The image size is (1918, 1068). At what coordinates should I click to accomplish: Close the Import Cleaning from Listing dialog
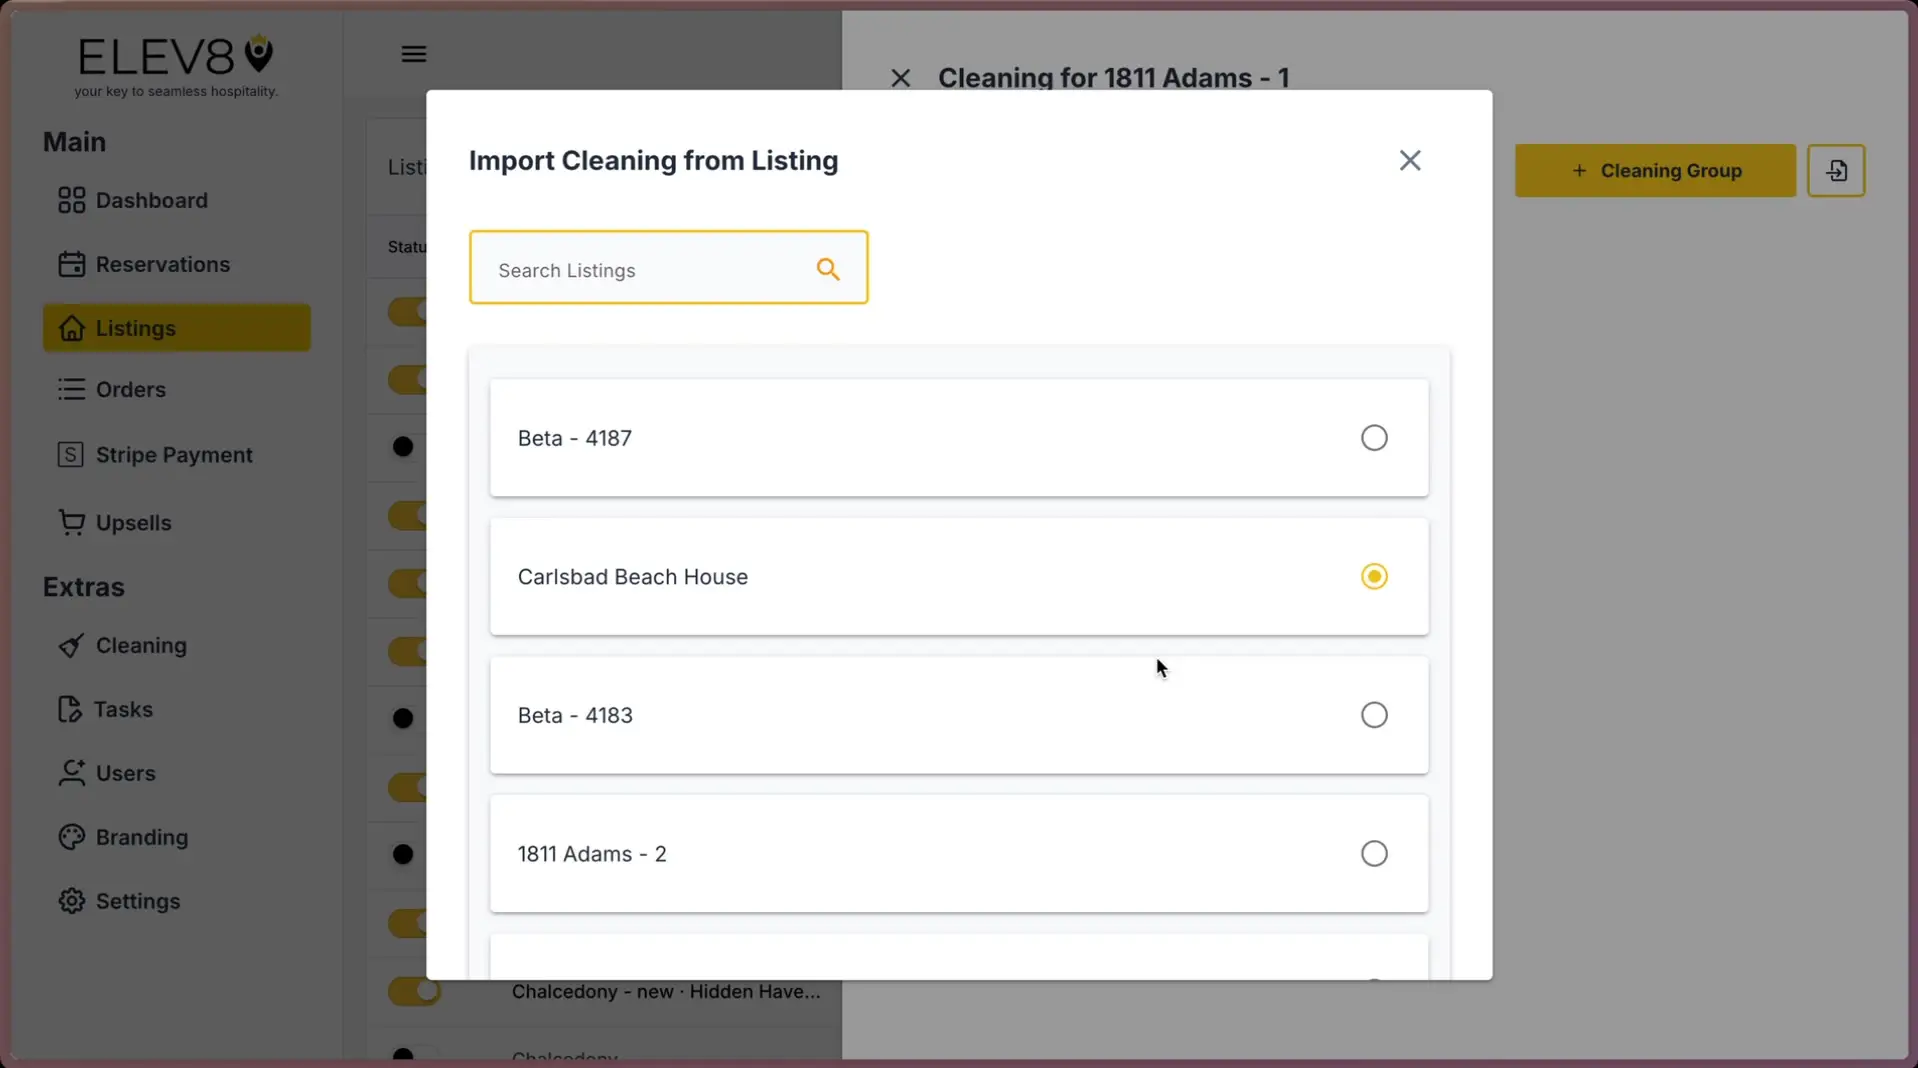[1409, 160]
